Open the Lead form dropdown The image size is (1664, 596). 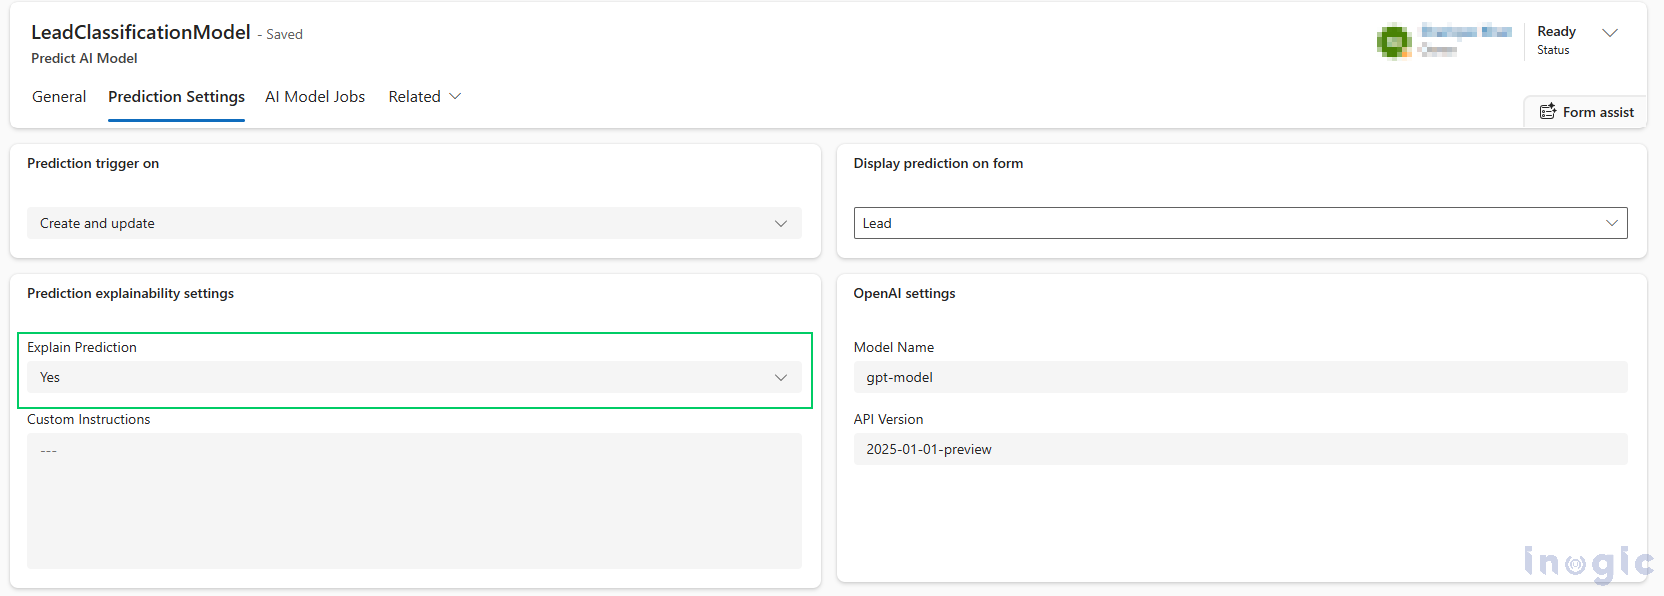[1240, 223]
